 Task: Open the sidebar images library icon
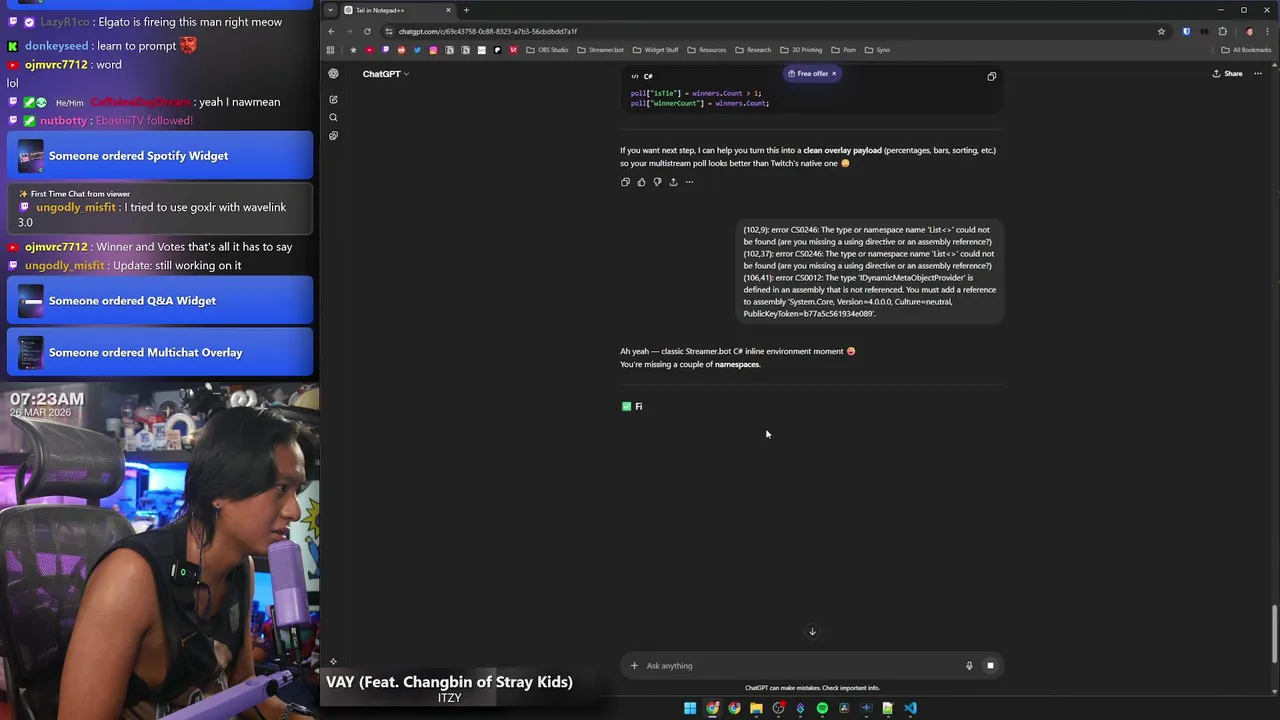(333, 135)
